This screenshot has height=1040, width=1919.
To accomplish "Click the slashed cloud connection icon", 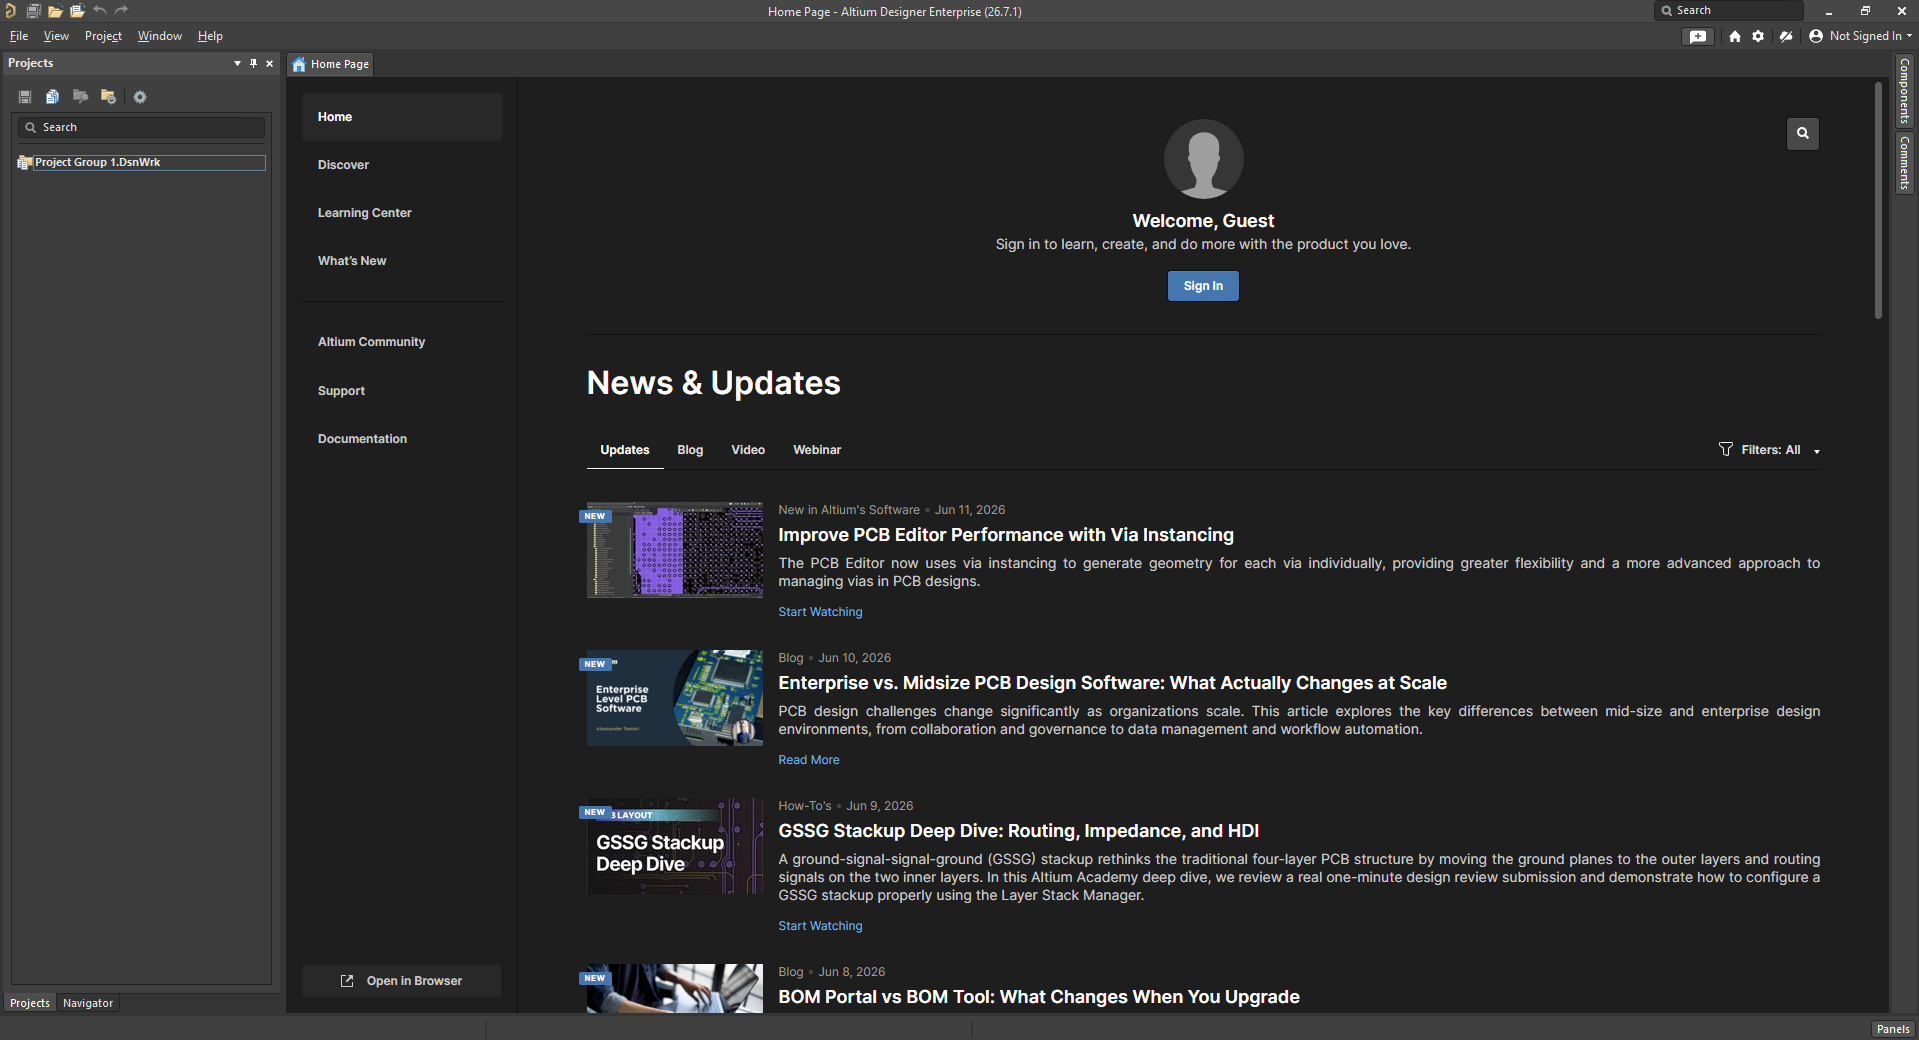I will [x=1786, y=36].
